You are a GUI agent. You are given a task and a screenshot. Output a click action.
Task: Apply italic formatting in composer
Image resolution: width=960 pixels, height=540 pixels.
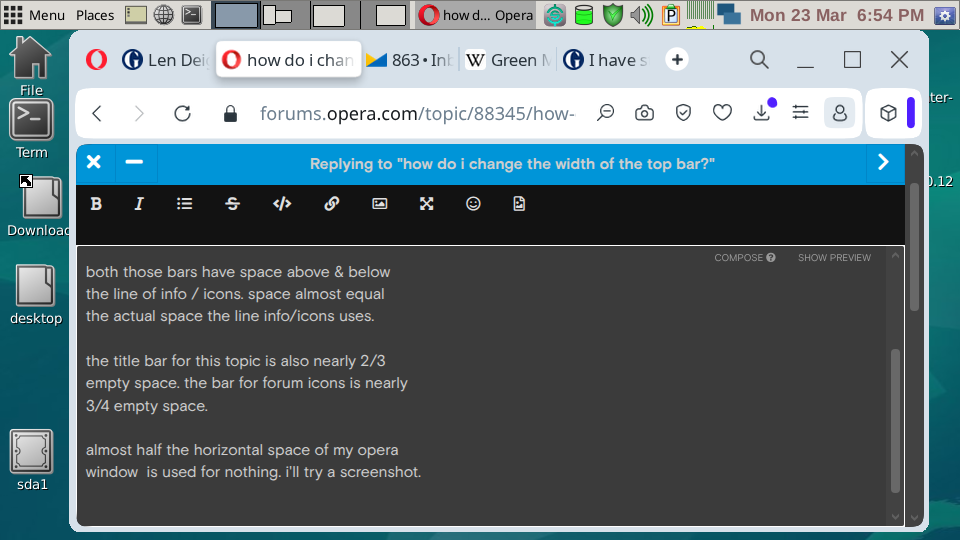point(139,204)
